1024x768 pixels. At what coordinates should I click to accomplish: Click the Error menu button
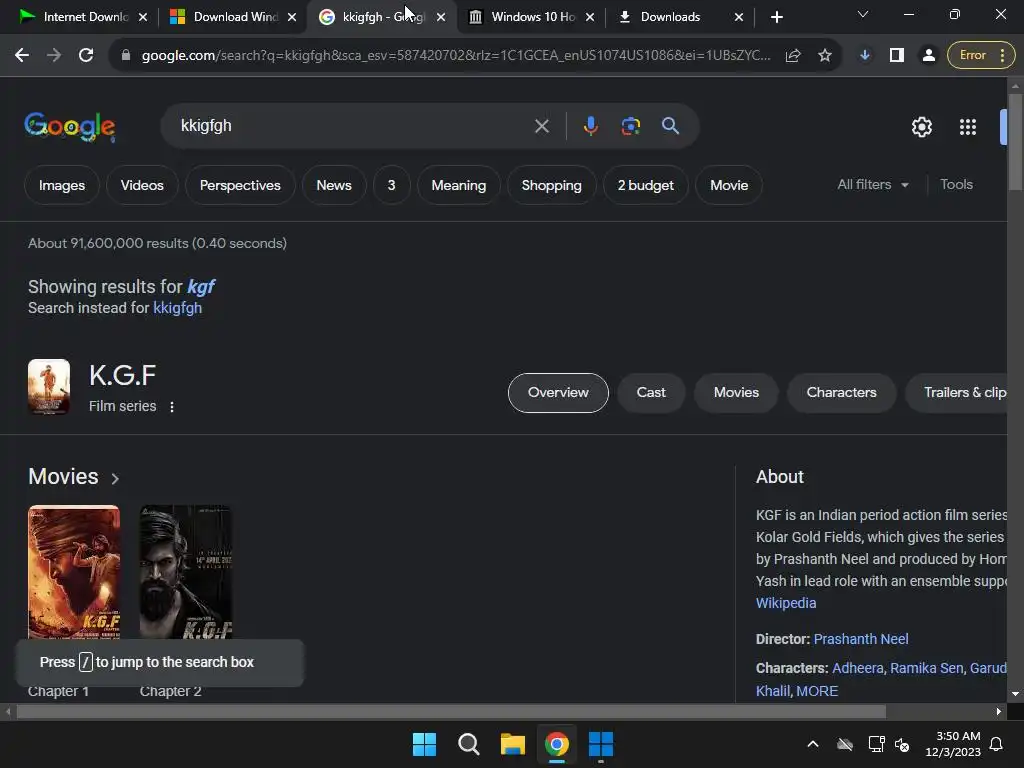click(x=981, y=56)
